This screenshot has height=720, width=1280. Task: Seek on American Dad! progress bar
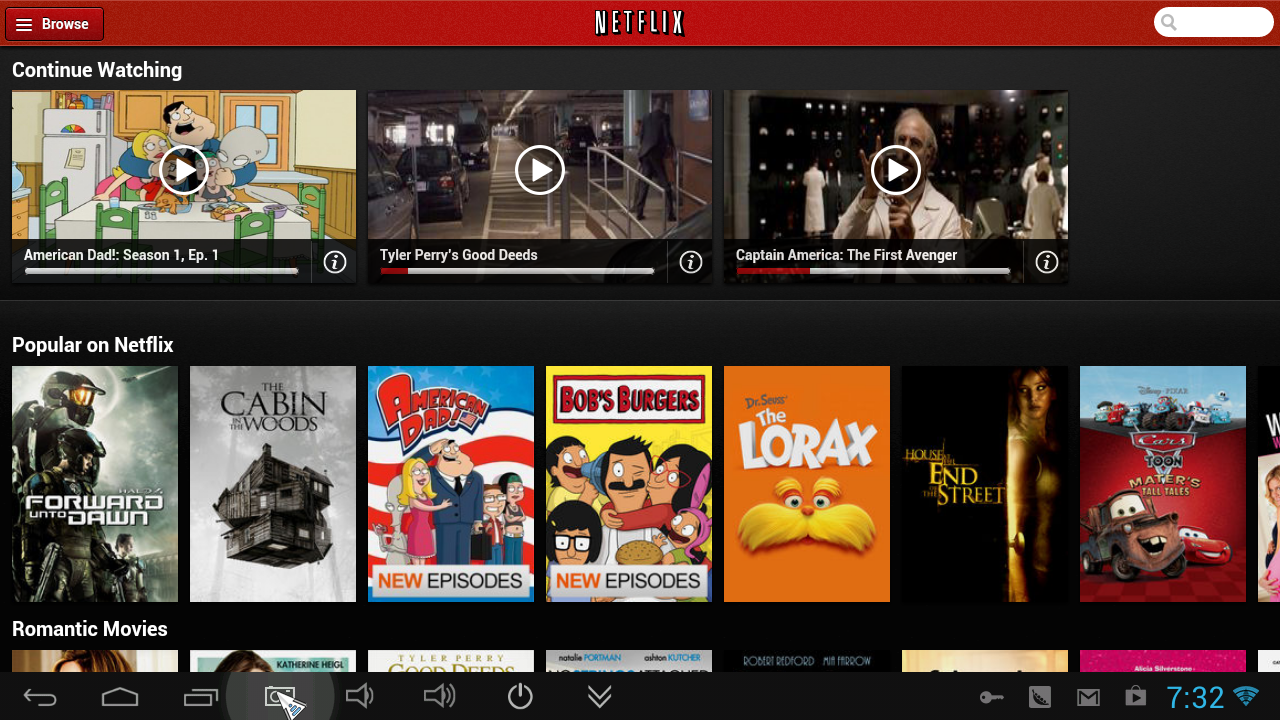pos(161,271)
